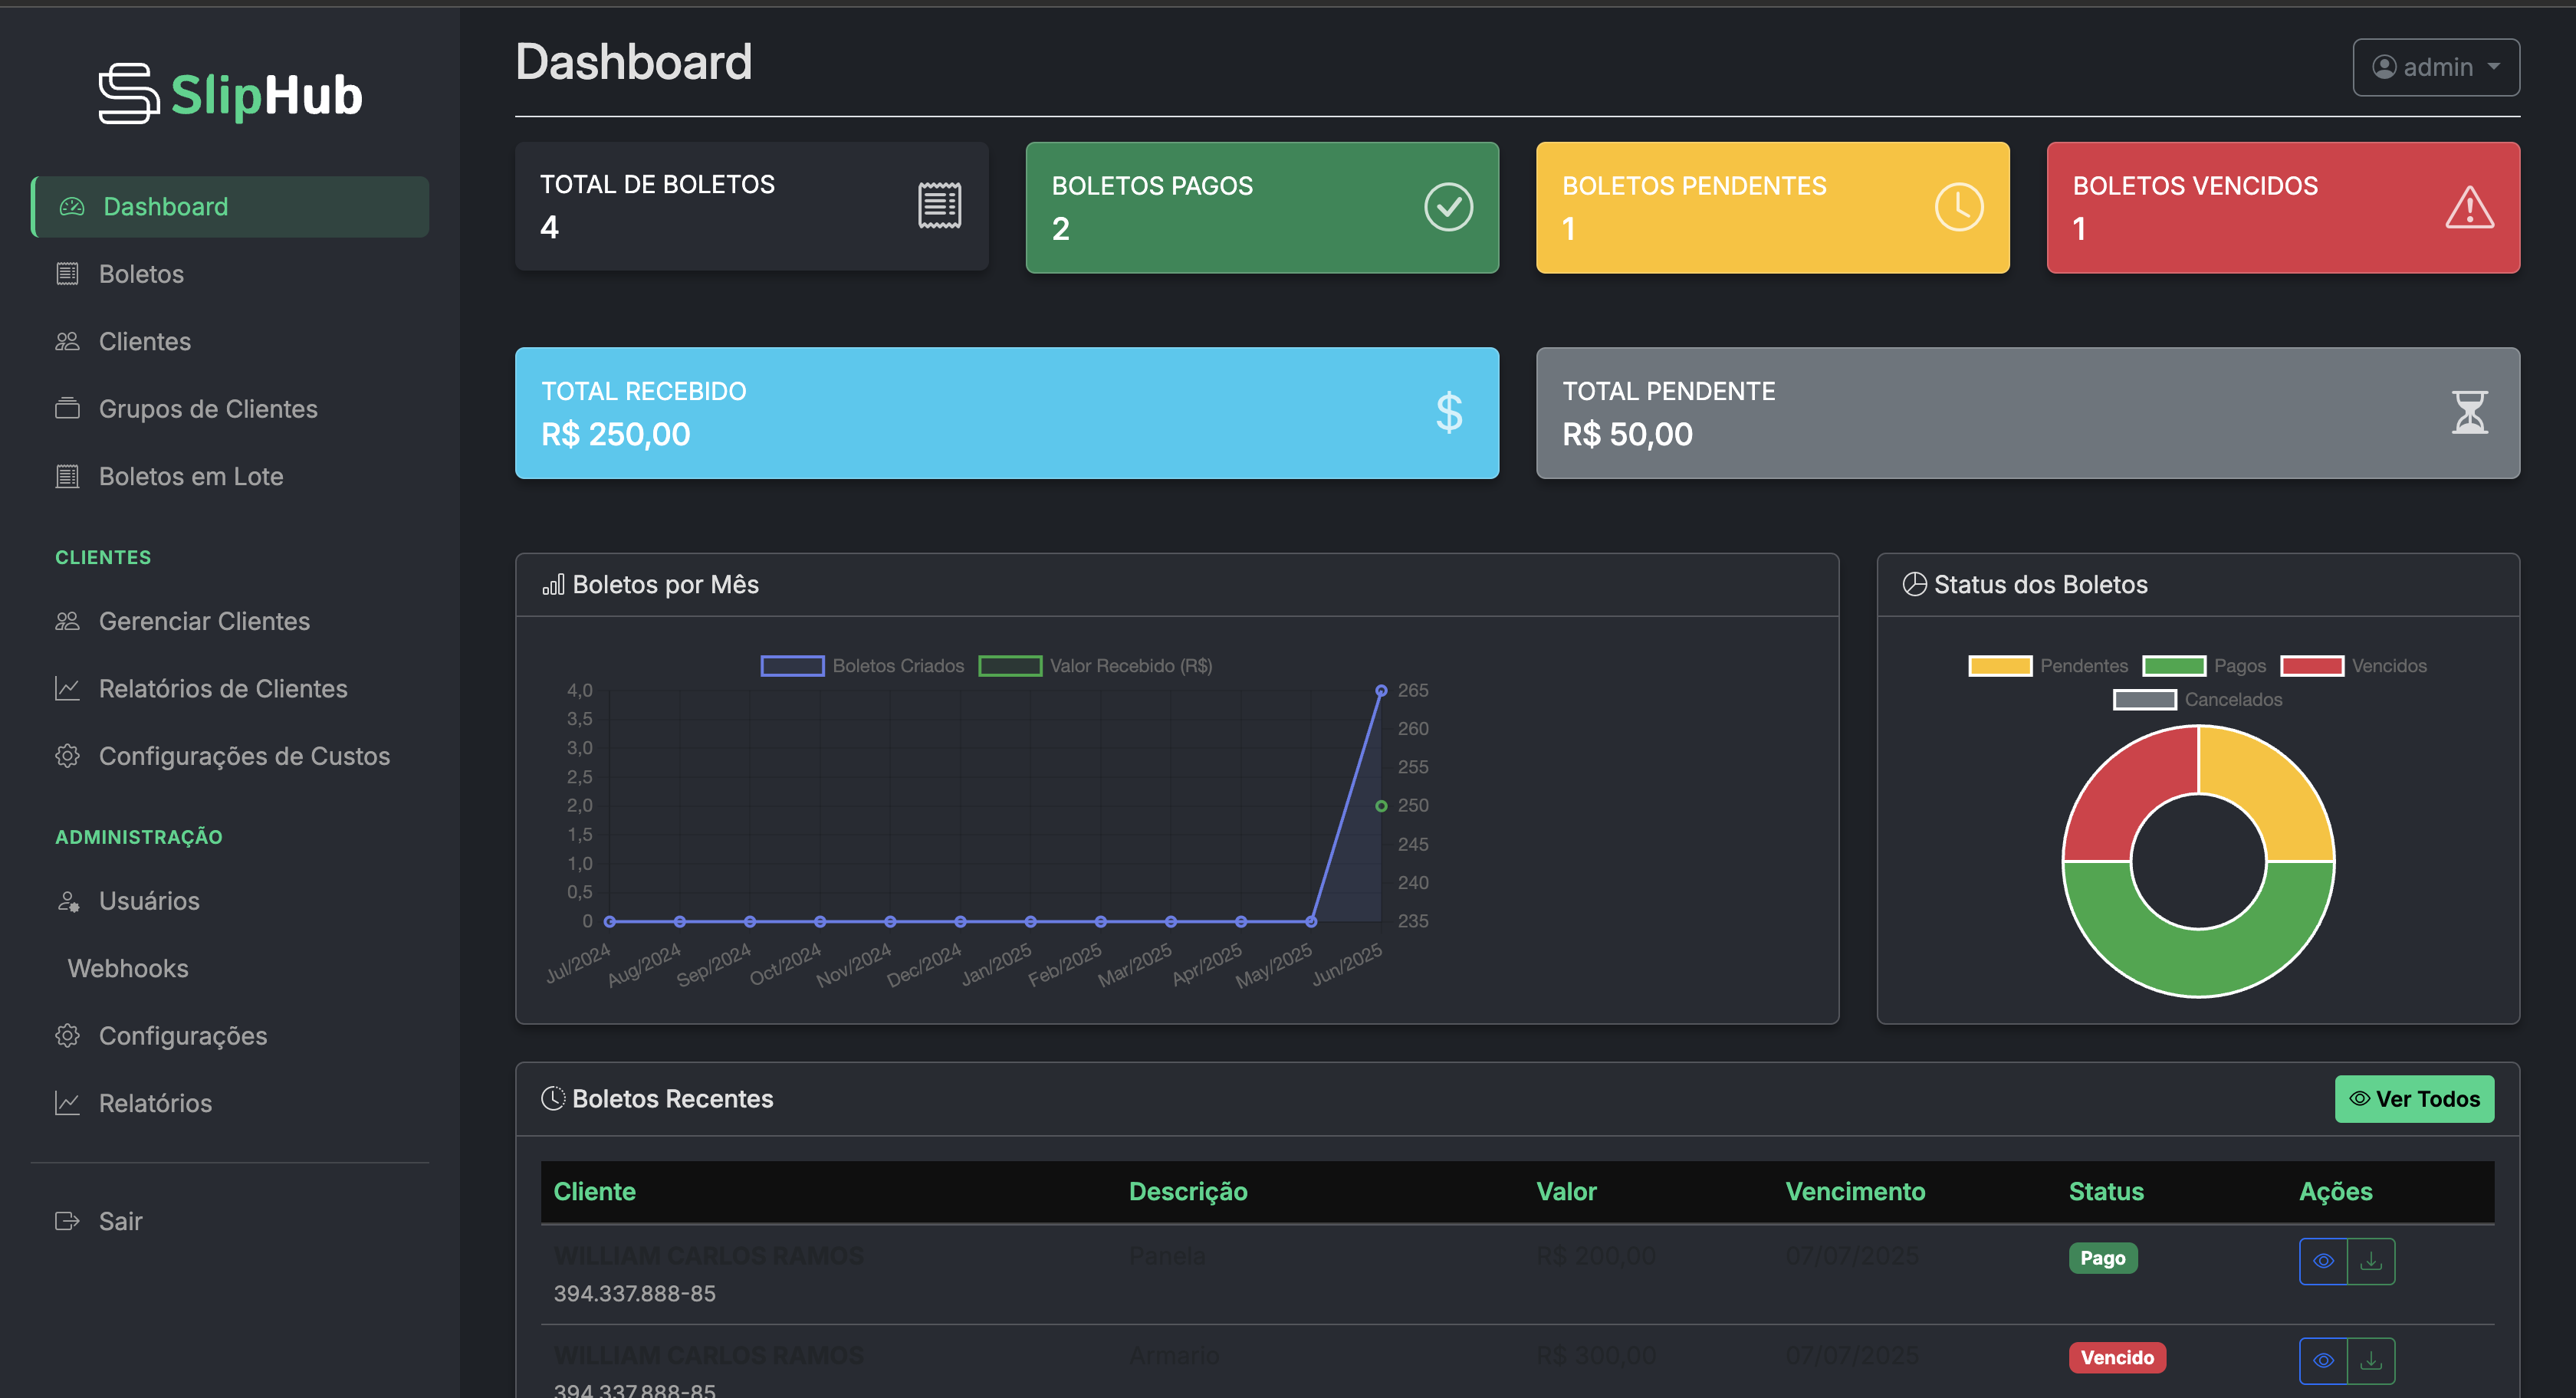View the Vencido boleto with eye icon
Viewport: 2576px width, 1398px height.
click(2322, 1359)
